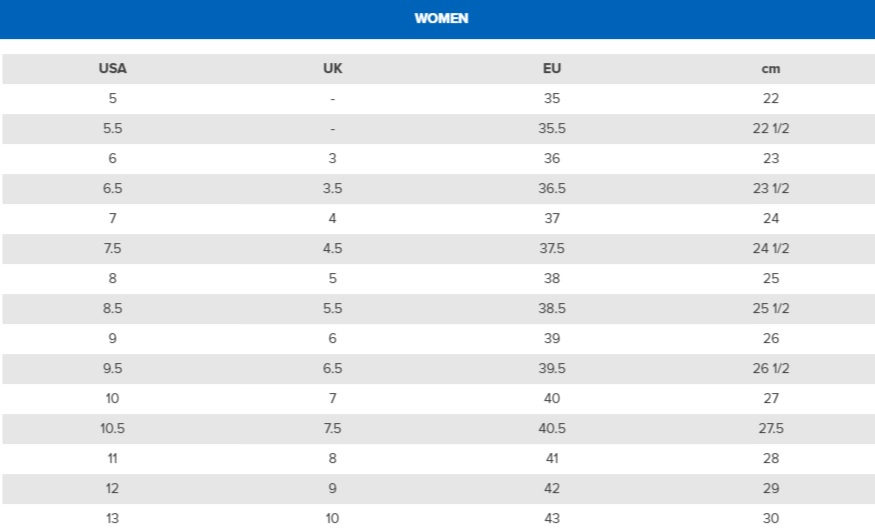Click the WOMEN header banner

pos(438,19)
